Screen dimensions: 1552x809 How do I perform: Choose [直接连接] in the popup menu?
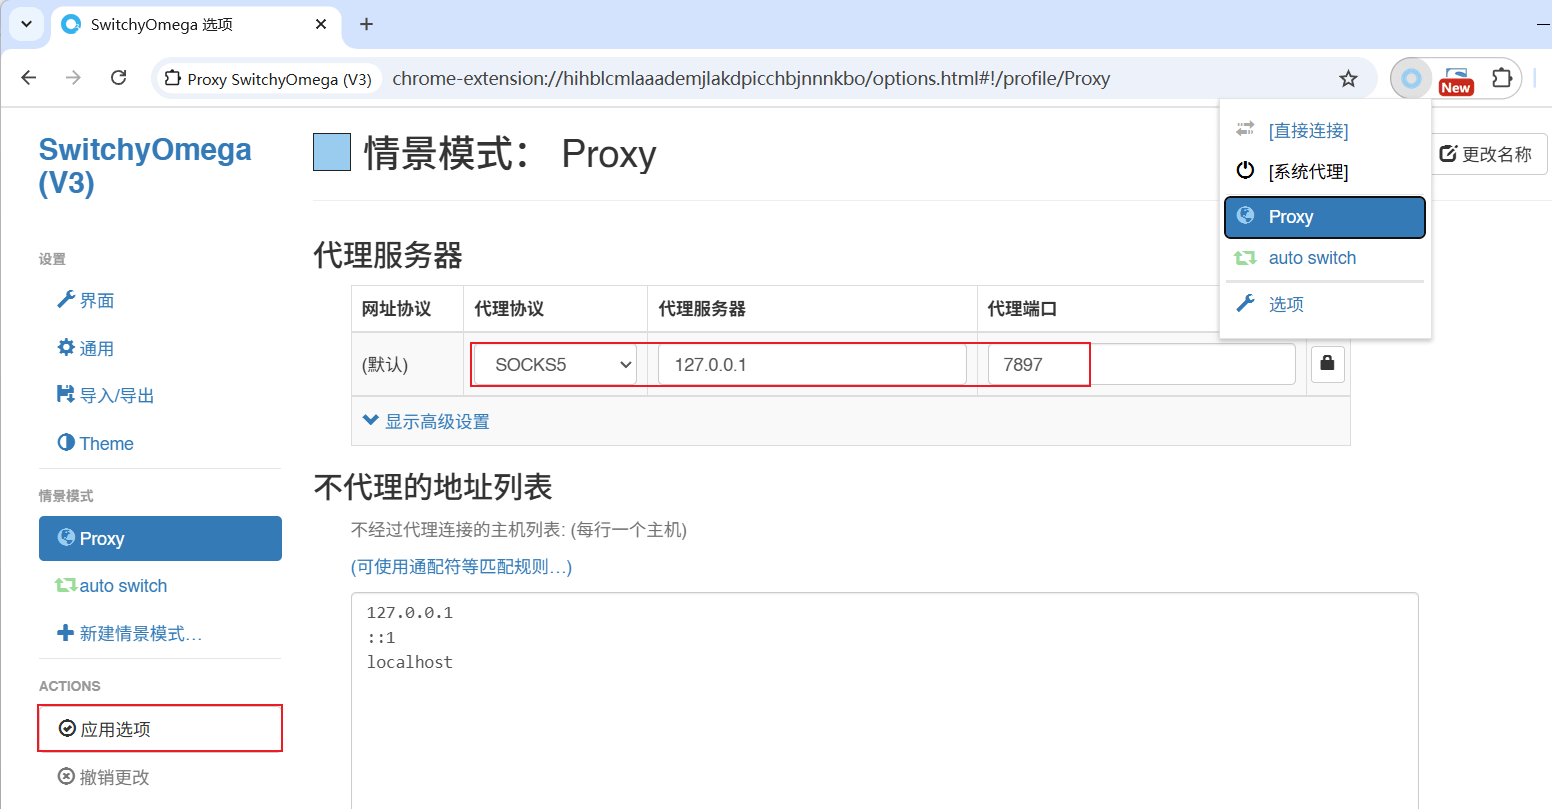[1325, 130]
